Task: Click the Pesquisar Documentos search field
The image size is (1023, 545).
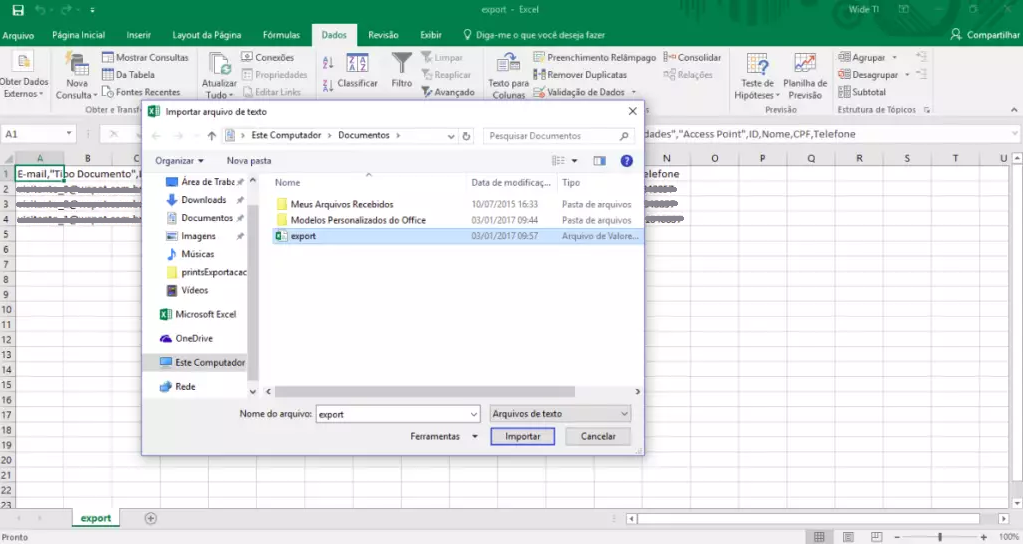Action: pos(558,136)
